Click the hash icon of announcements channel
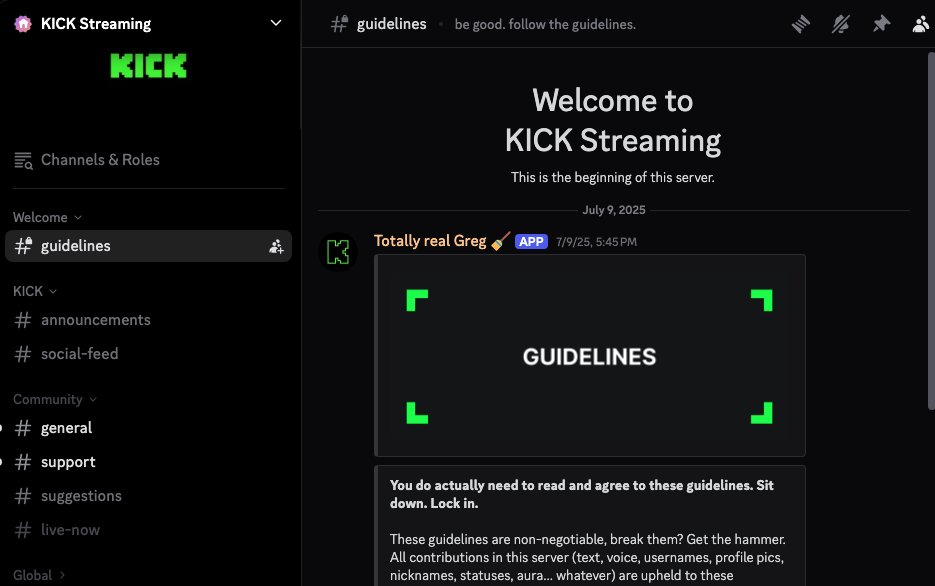Screen dimensions: 935x586 click(23, 320)
